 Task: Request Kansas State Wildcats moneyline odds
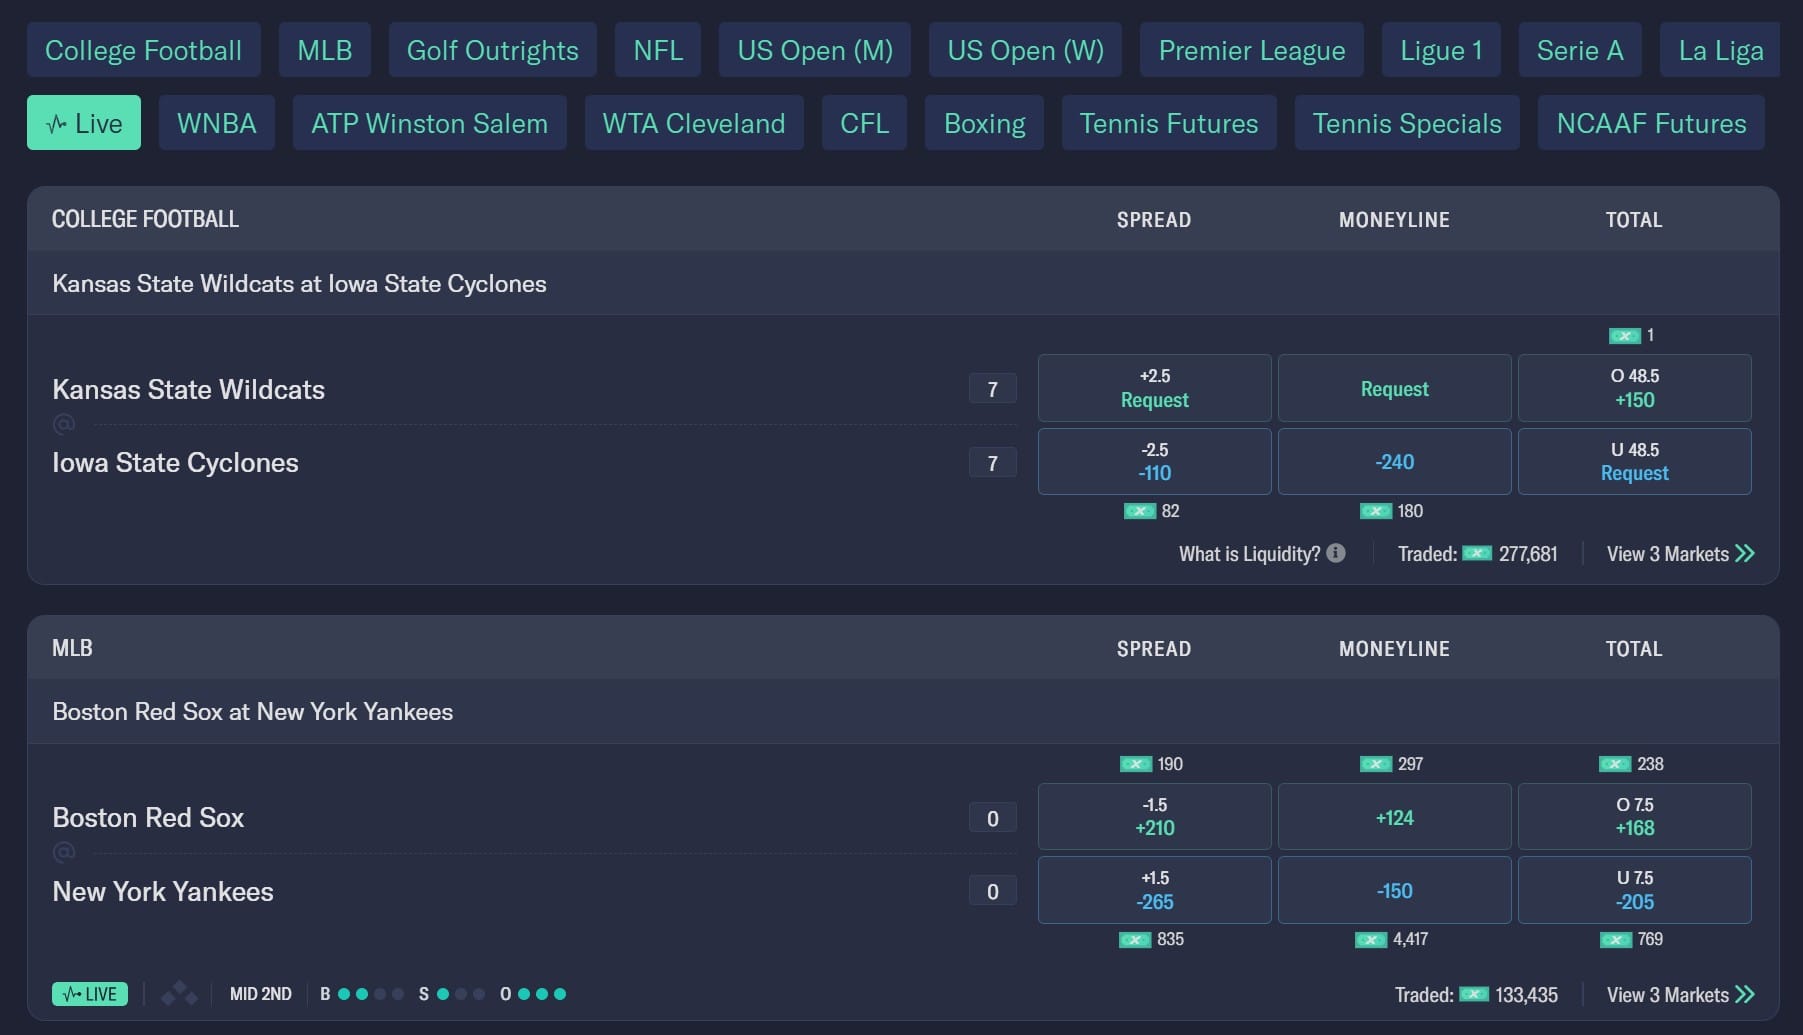pos(1395,388)
